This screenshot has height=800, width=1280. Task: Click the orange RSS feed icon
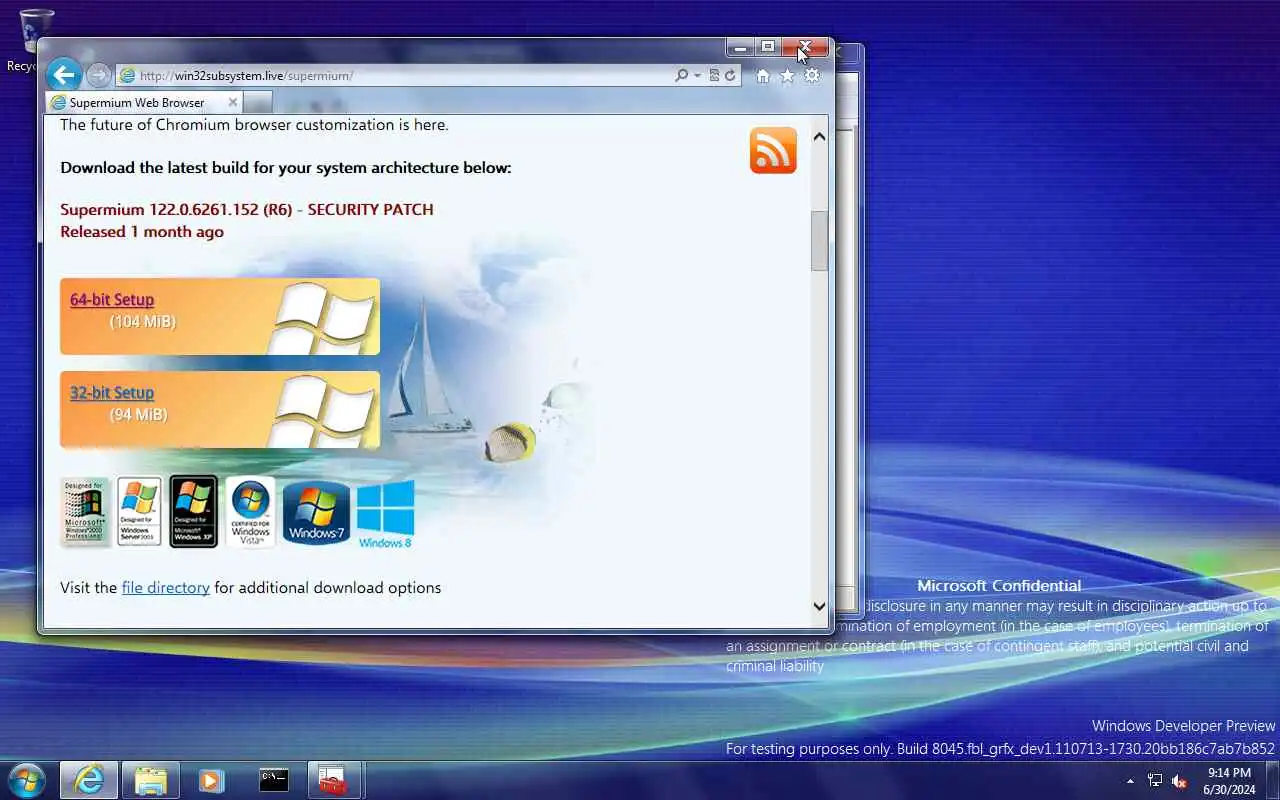click(x=773, y=150)
